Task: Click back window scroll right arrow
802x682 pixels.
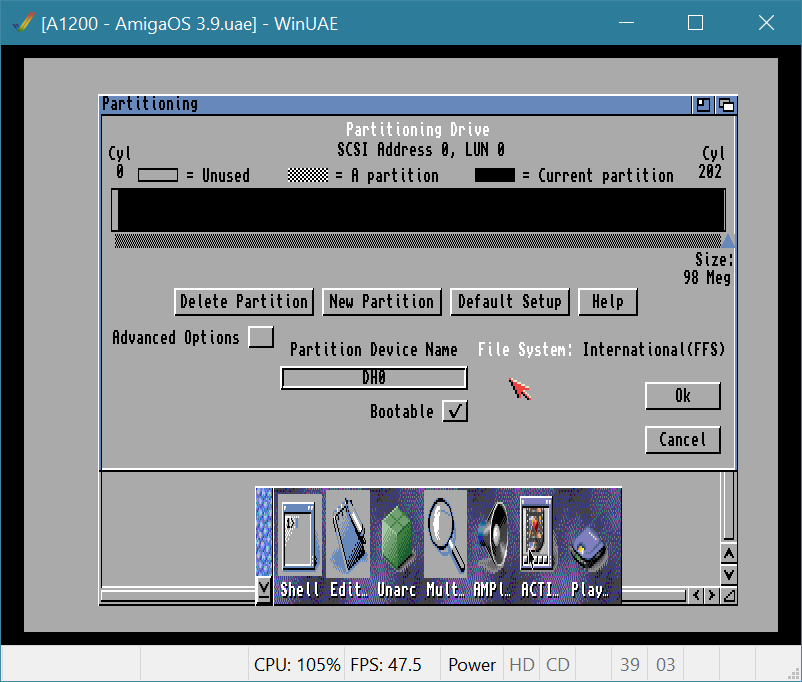Action: point(711,595)
